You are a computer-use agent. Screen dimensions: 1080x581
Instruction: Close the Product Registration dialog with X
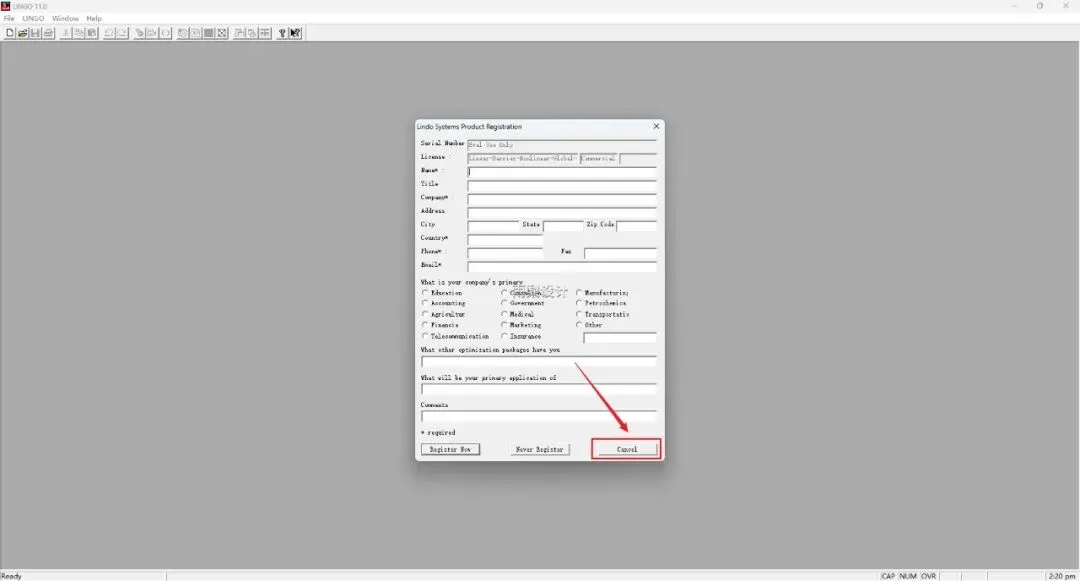[656, 126]
